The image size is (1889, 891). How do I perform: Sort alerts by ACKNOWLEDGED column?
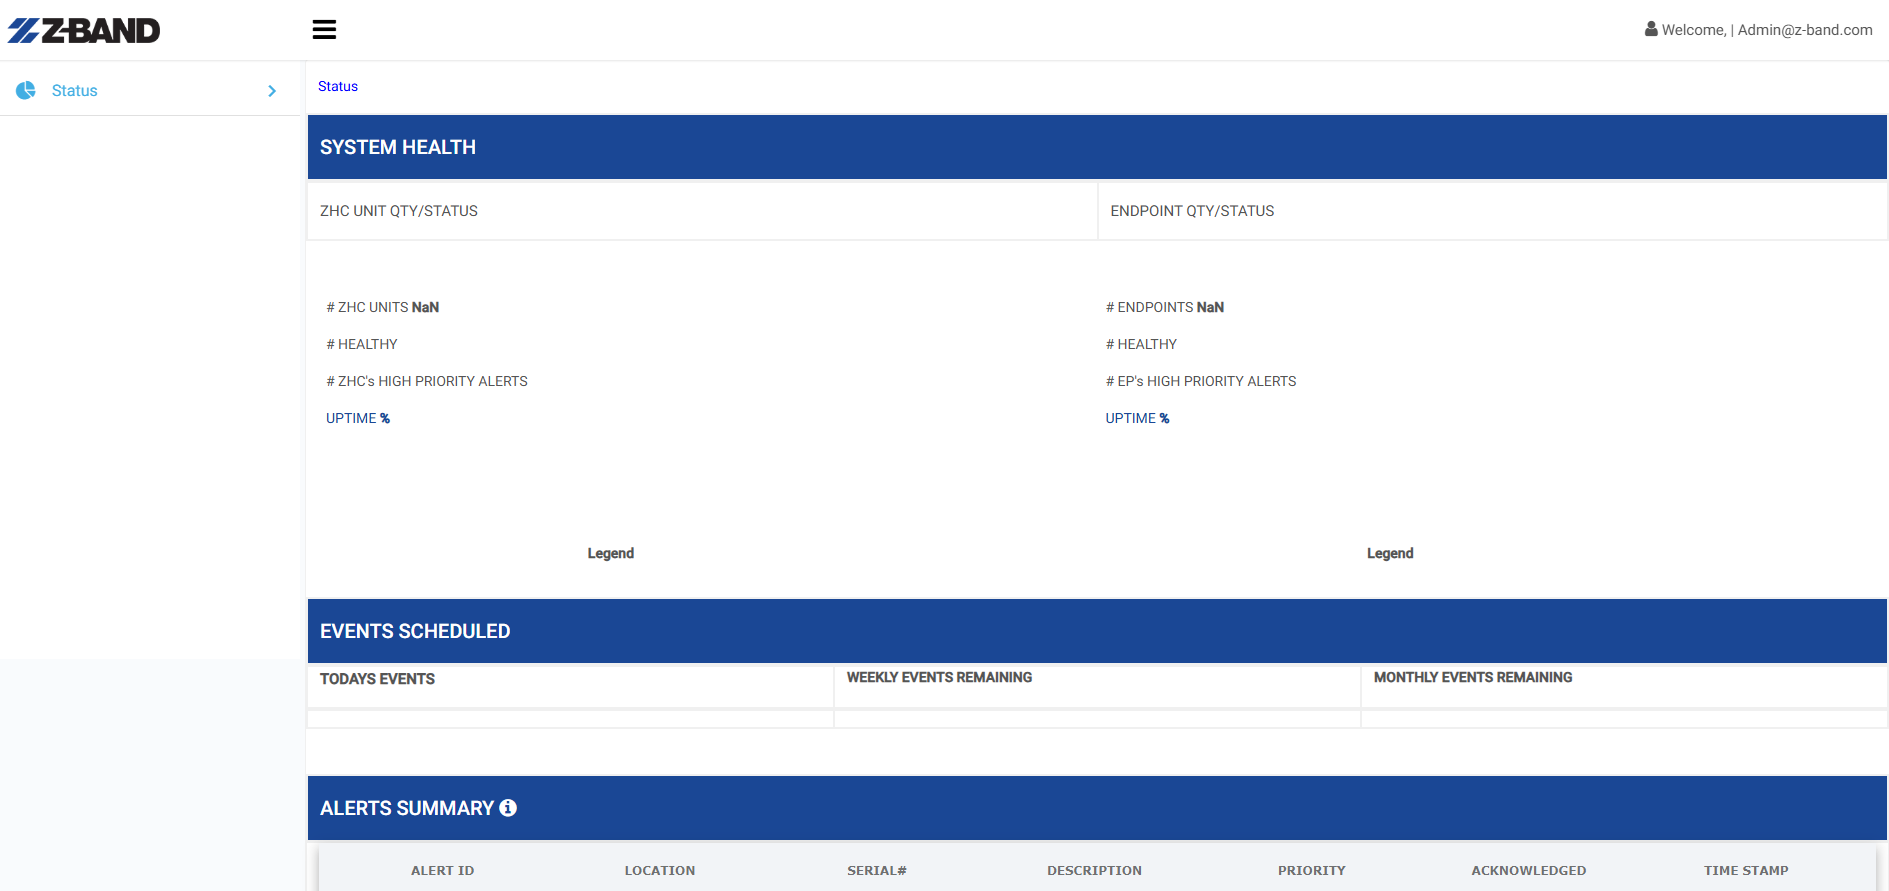coord(1528,871)
